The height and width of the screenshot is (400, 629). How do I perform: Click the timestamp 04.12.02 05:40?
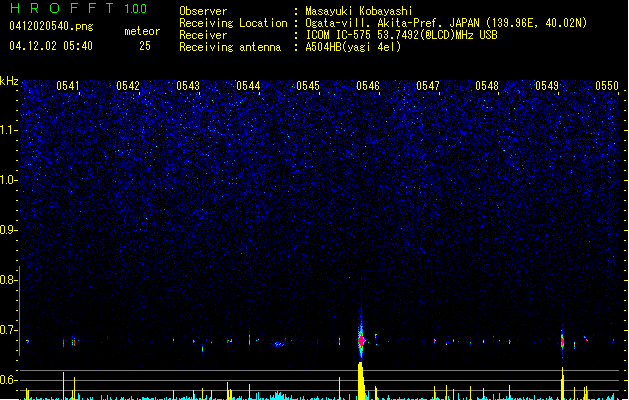(x=51, y=46)
